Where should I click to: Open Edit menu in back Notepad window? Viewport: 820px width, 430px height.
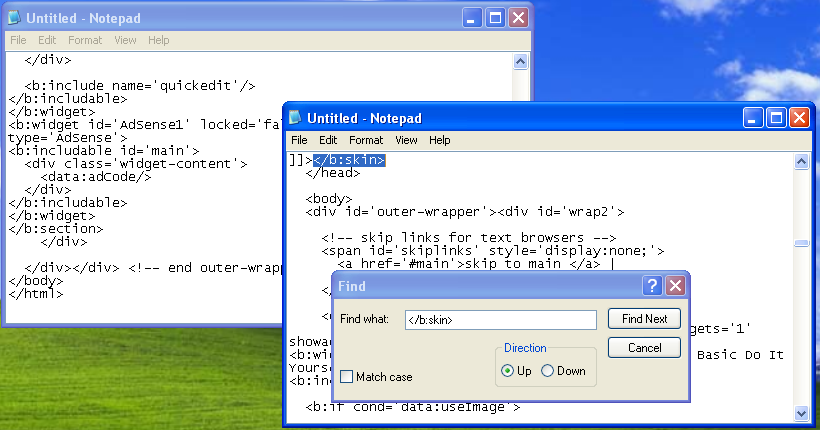click(47, 40)
